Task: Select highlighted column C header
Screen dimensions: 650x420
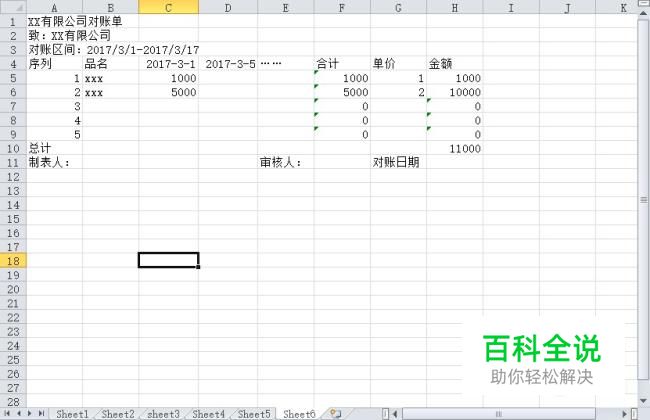Action: pyautogui.click(x=168, y=7)
